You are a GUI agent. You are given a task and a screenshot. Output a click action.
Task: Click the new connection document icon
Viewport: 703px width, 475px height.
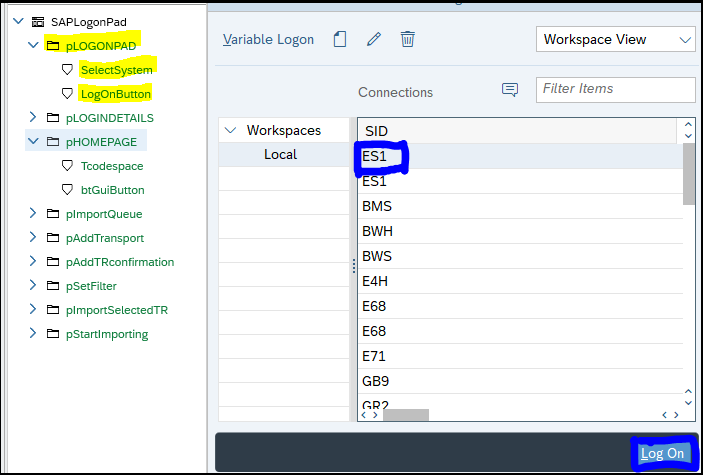coord(340,39)
